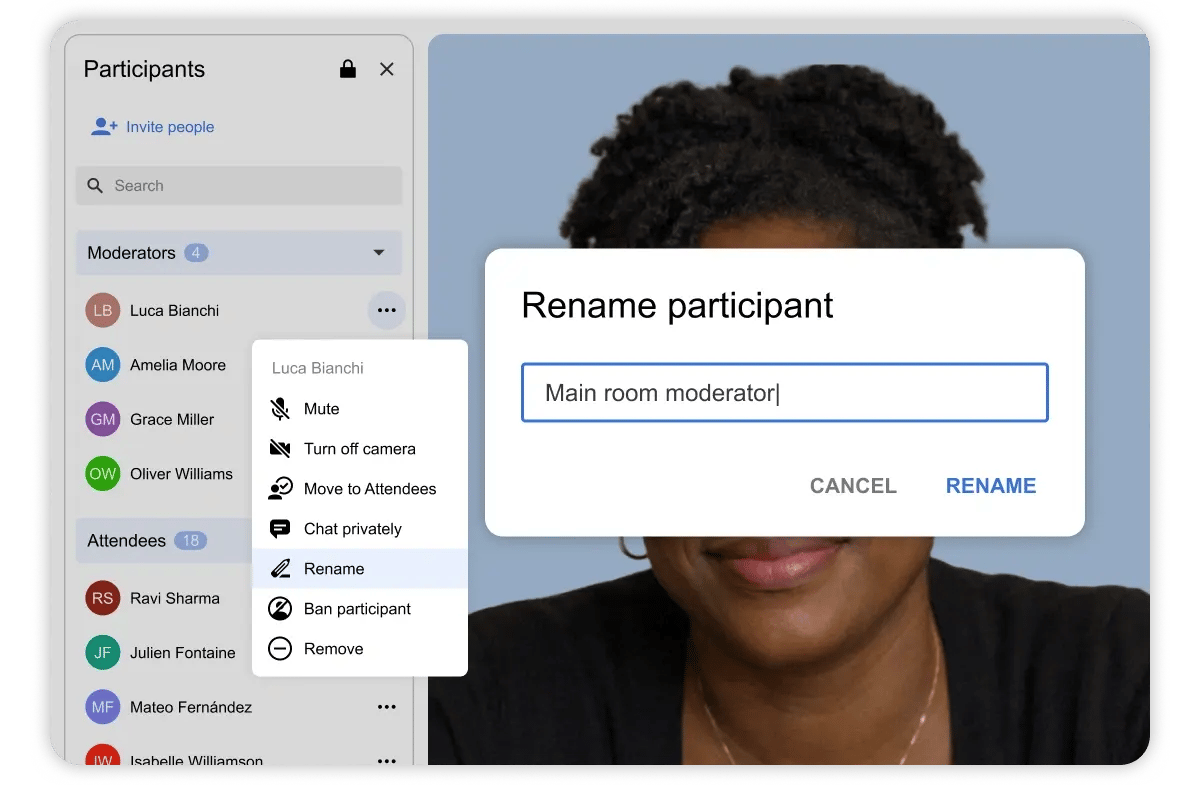Click the RENAME button to confirm
Image resolution: width=1200 pixels, height=785 pixels.
pos(990,486)
